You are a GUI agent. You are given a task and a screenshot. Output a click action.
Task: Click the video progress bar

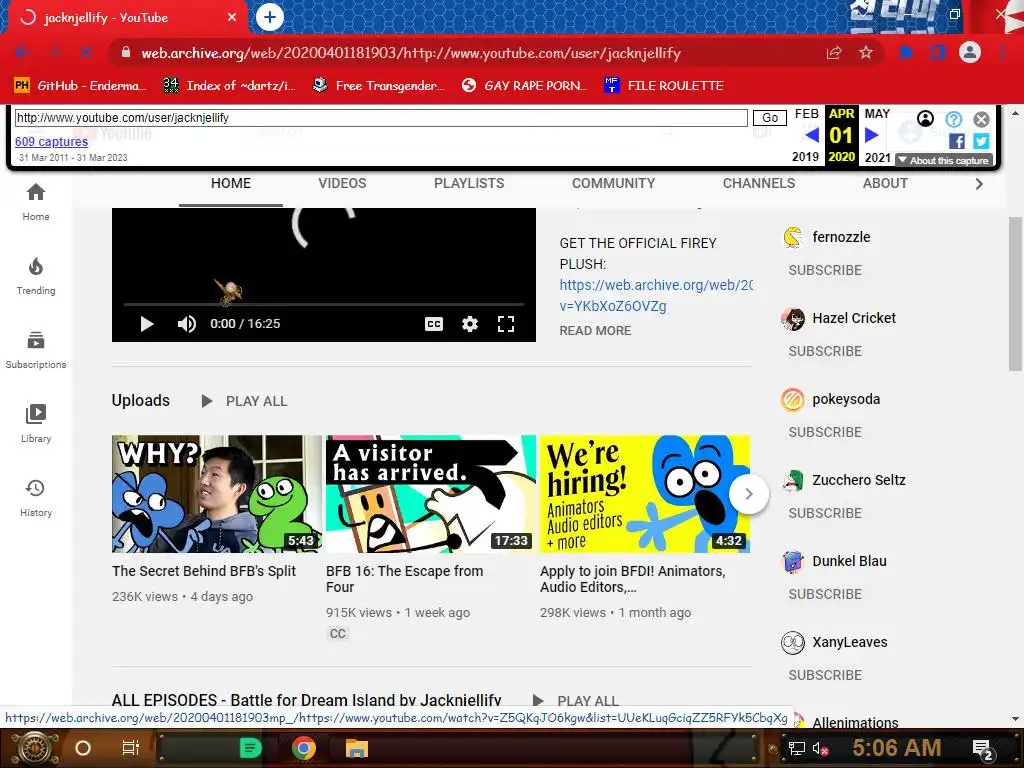click(324, 304)
